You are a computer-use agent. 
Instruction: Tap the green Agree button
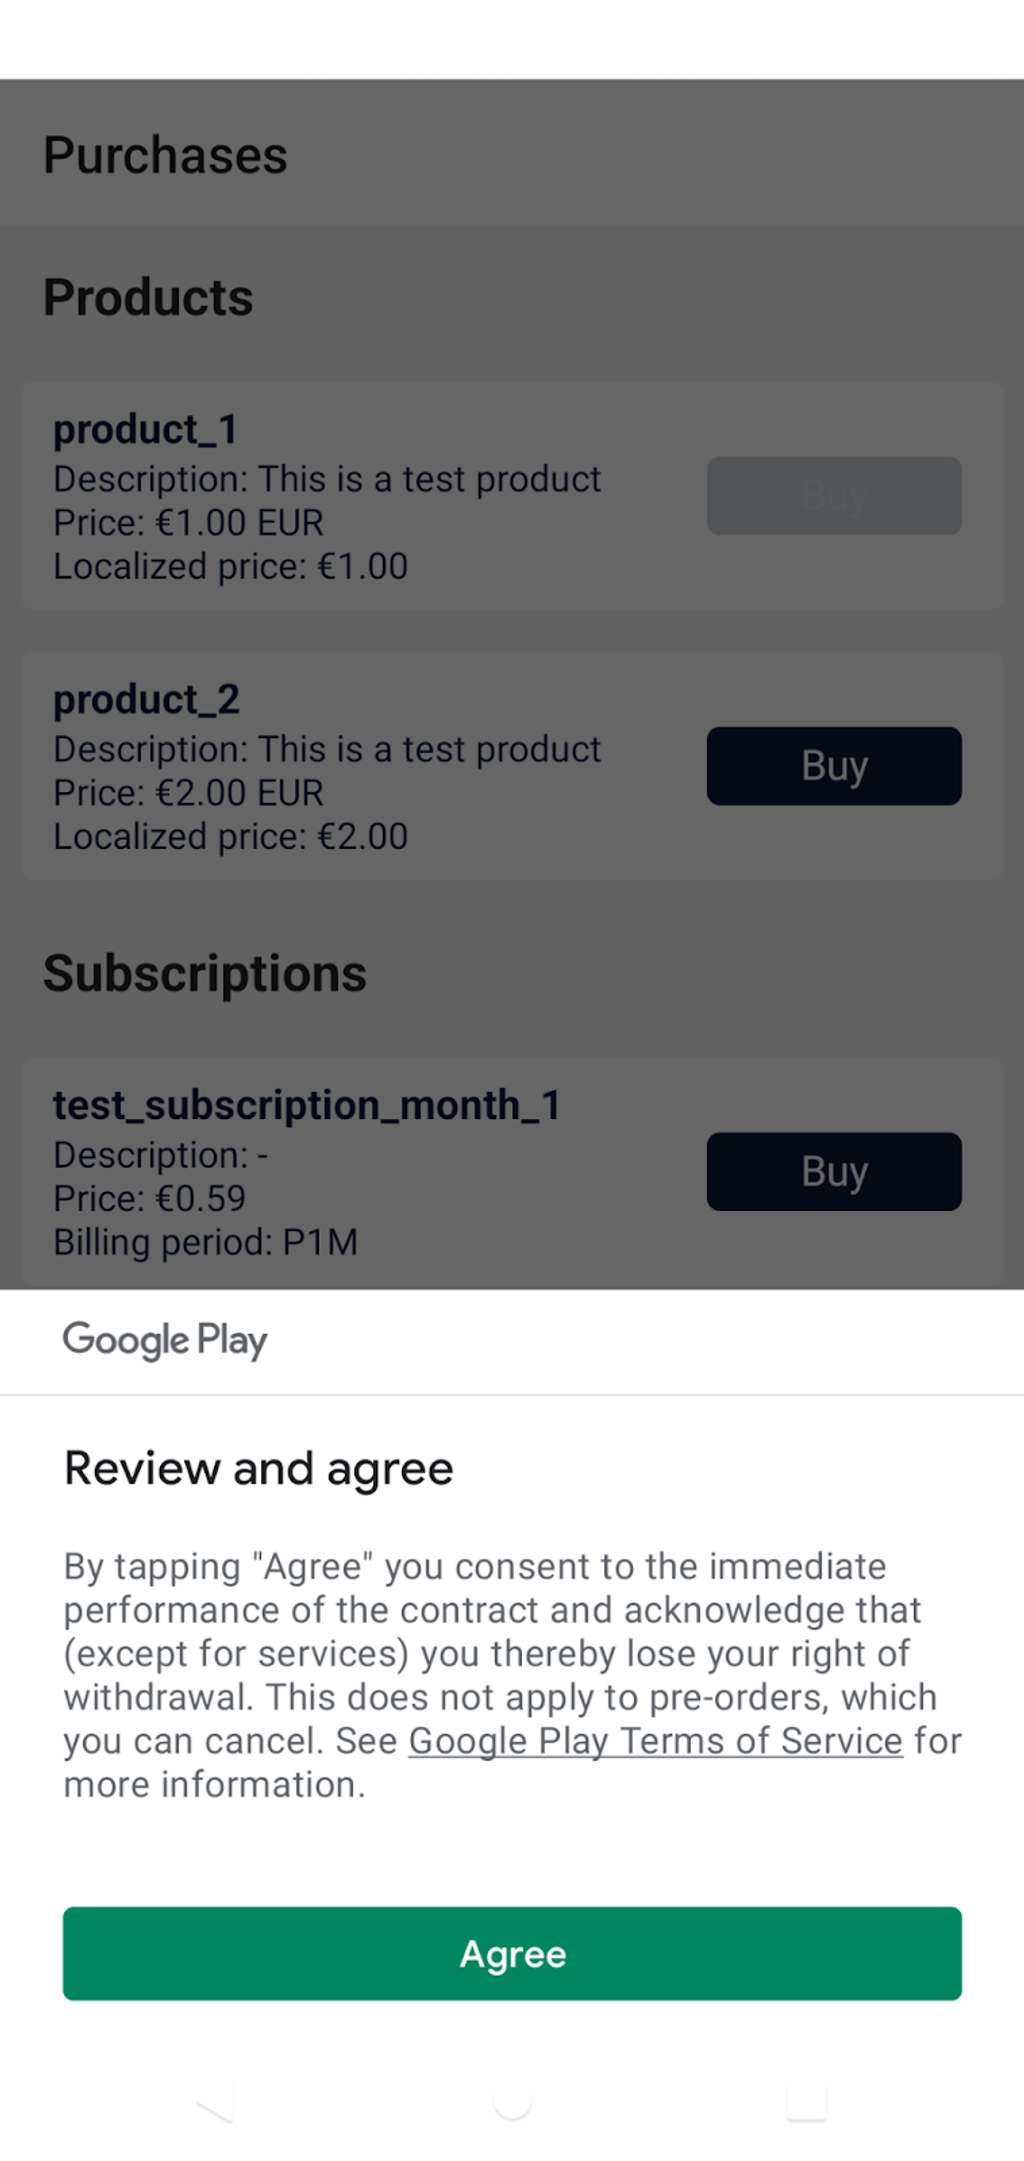(512, 1953)
